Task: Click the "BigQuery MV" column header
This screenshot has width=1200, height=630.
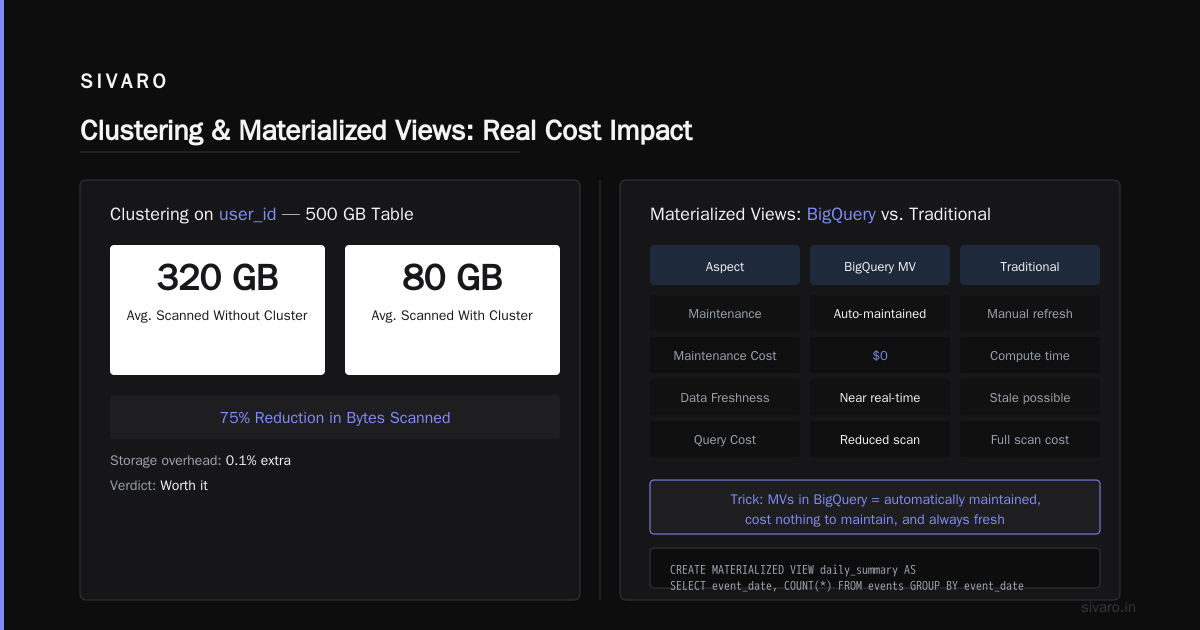Action: click(x=880, y=266)
